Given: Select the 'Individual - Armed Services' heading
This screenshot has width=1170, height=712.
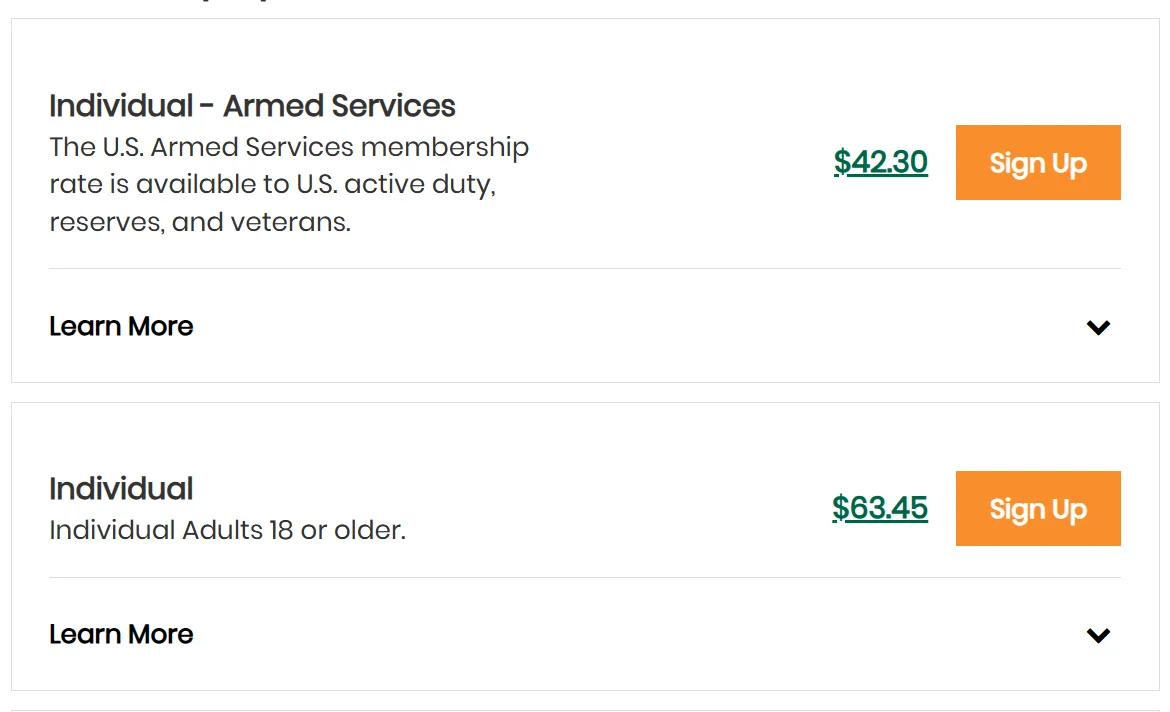Looking at the screenshot, I should click(252, 106).
